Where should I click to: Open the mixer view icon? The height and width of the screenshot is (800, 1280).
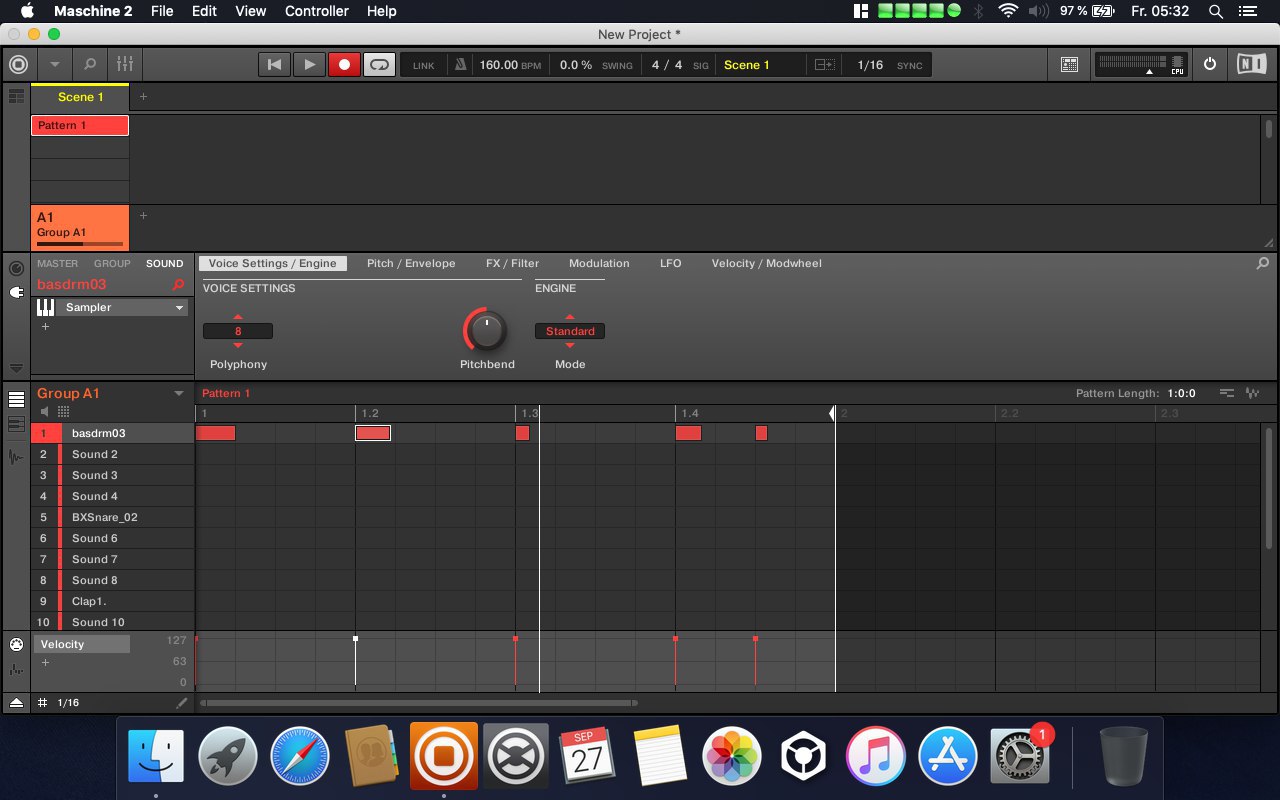click(x=125, y=65)
